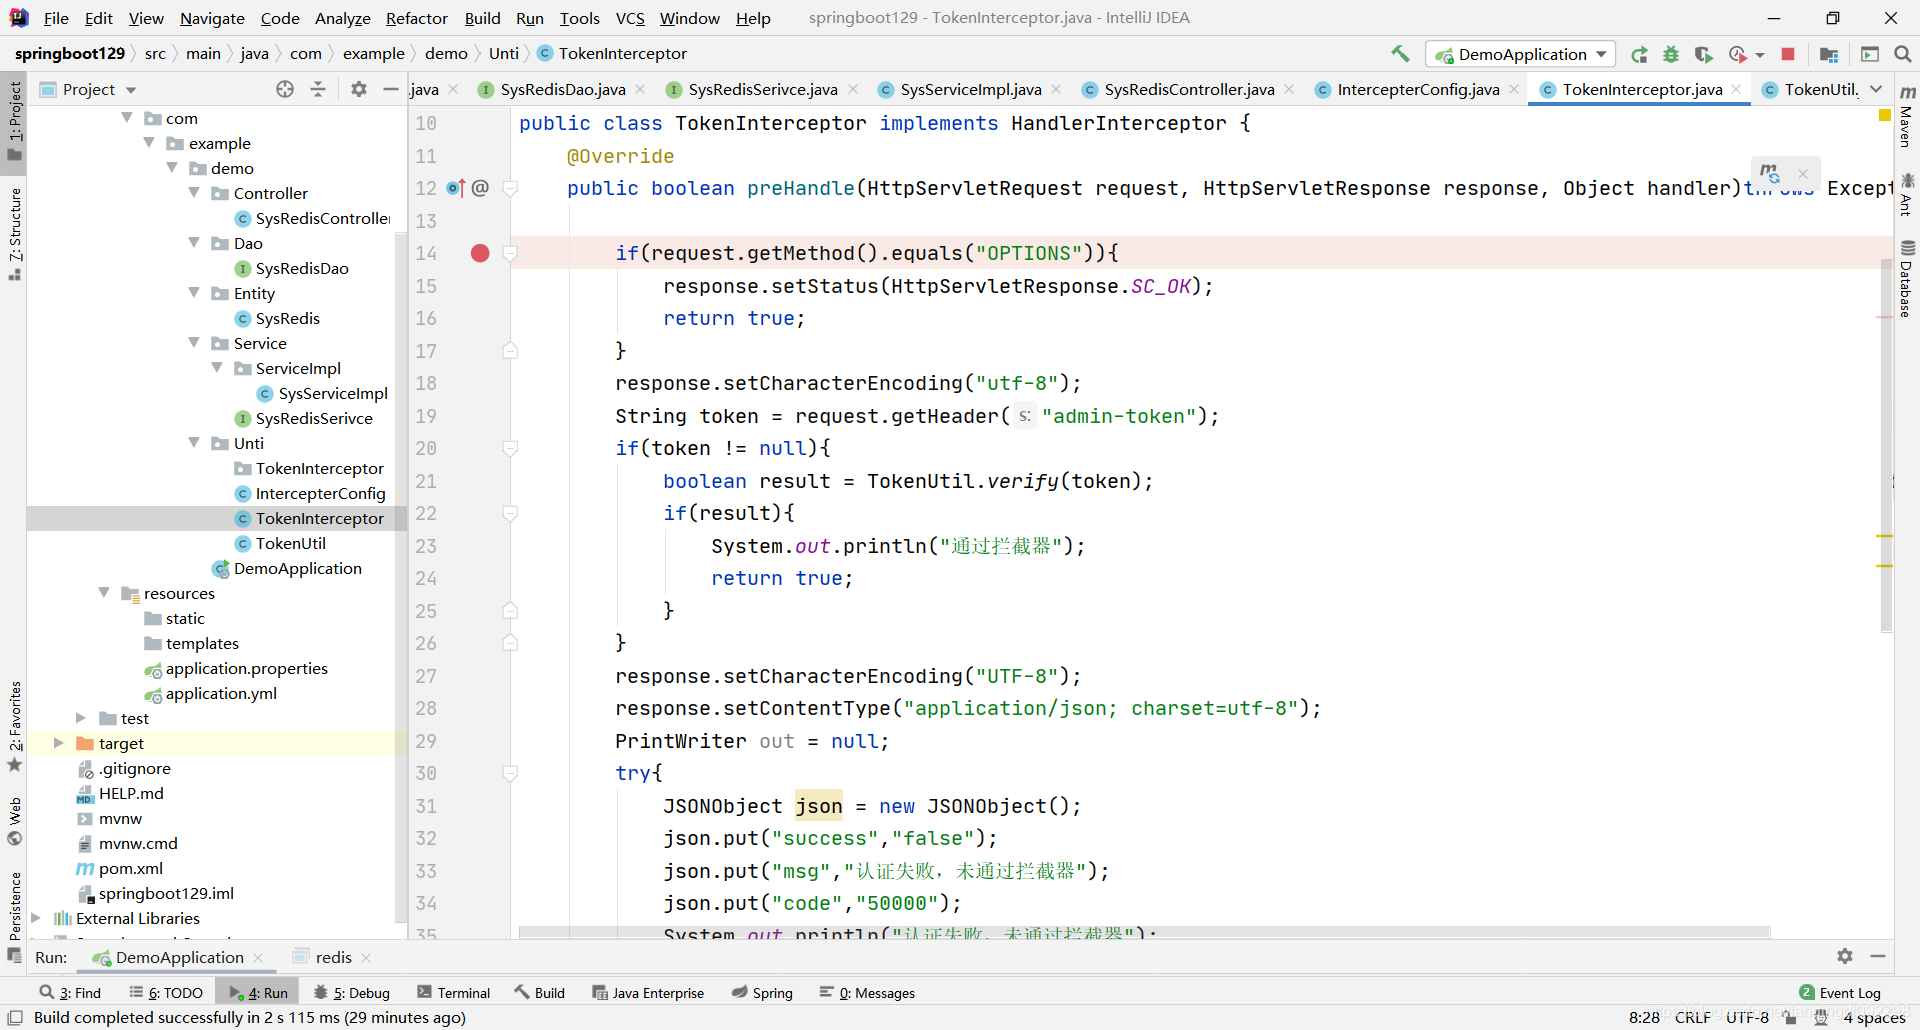This screenshot has width=1920, height=1030.
Task: Toggle the Structure side panel
Action: (14, 233)
